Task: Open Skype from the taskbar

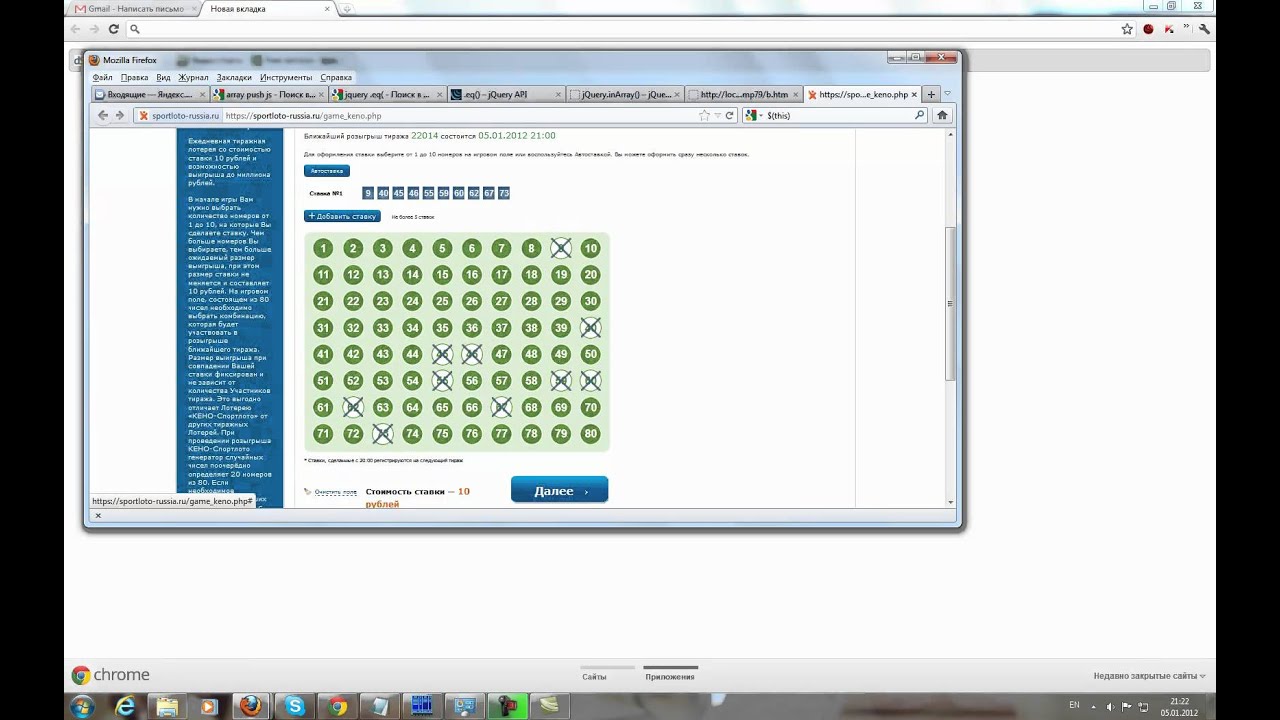Action: point(294,706)
